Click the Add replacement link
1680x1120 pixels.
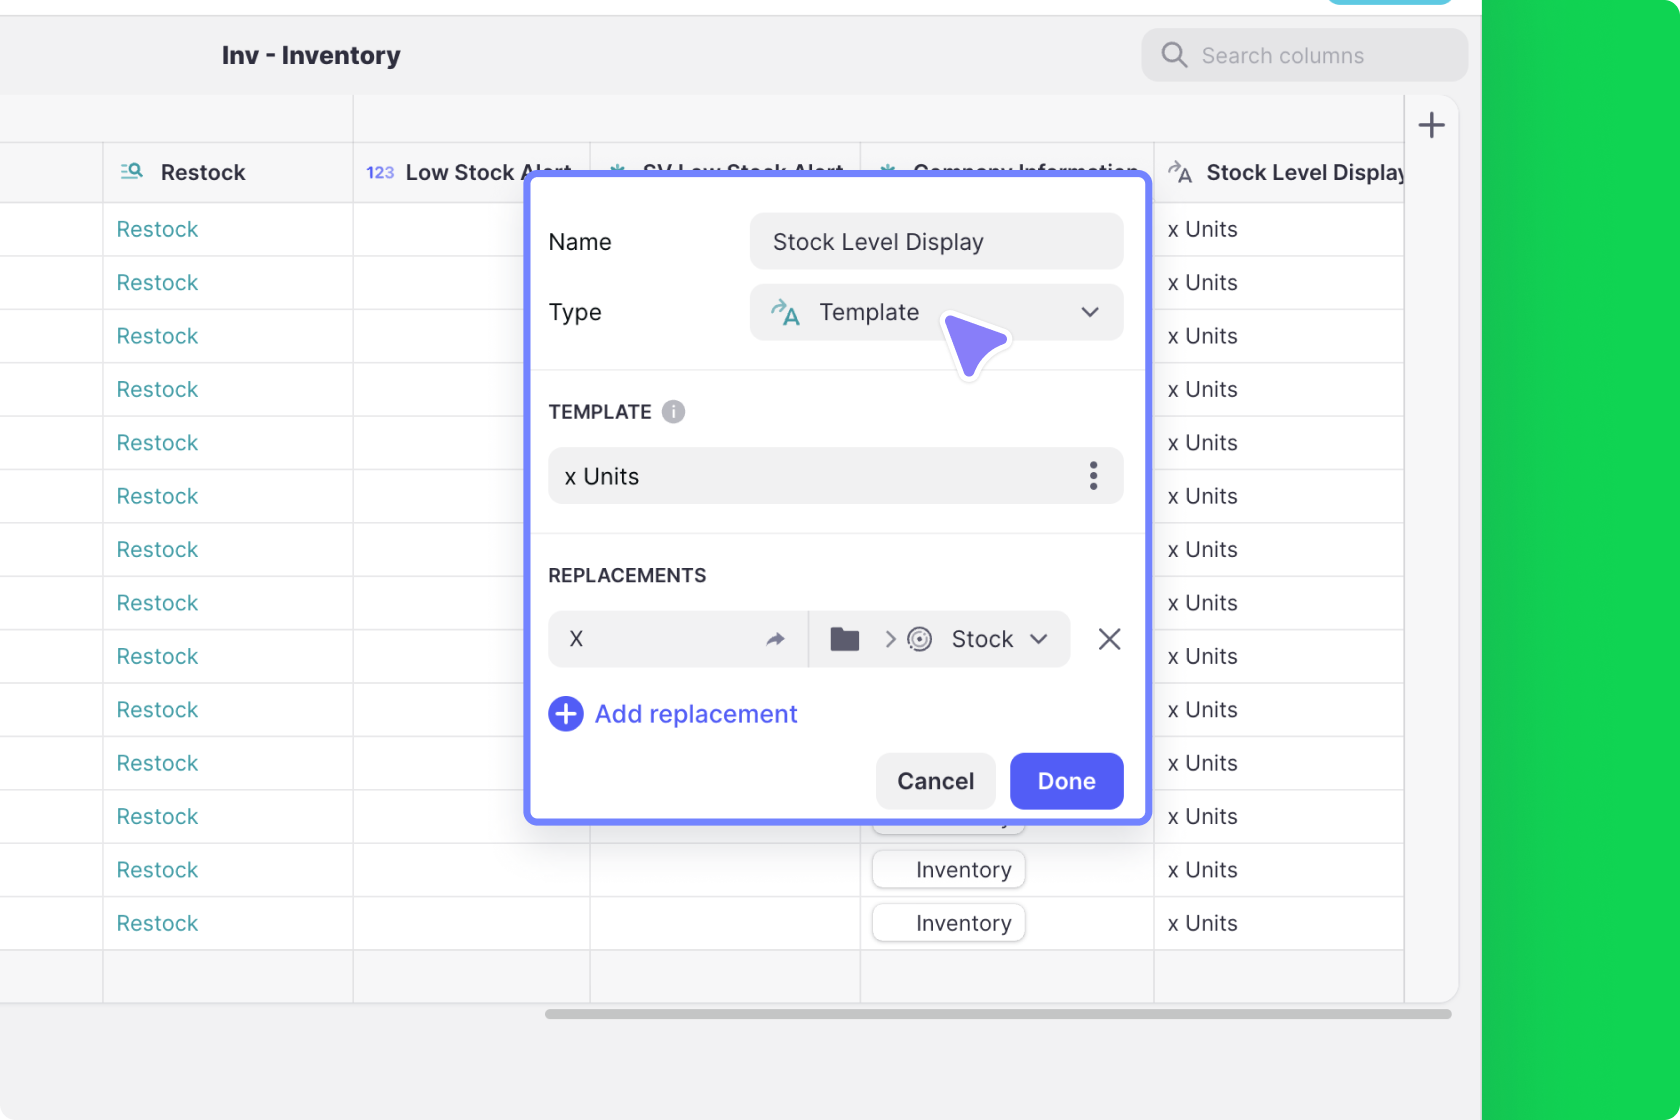tap(695, 713)
